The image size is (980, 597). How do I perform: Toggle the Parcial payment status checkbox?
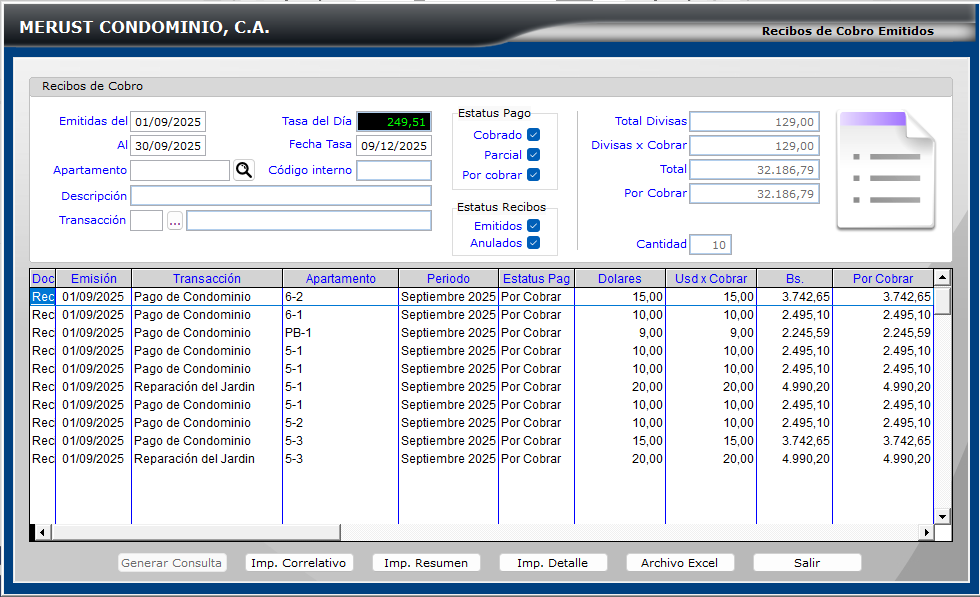(x=534, y=155)
